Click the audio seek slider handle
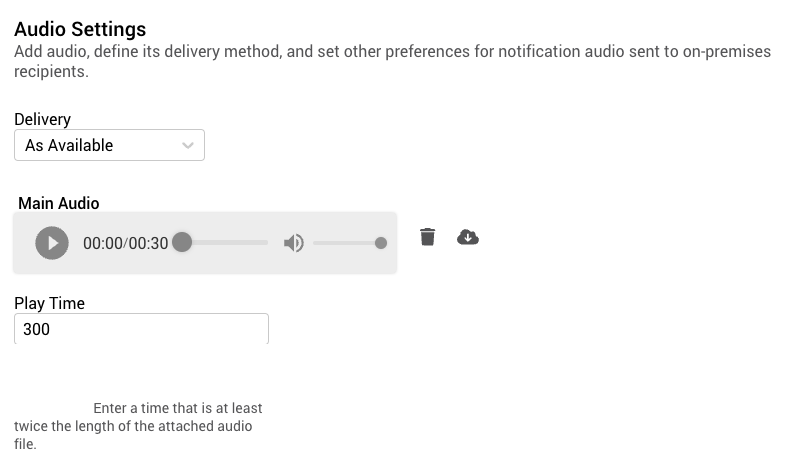Viewport: 793px width, 462px height. 181,242
